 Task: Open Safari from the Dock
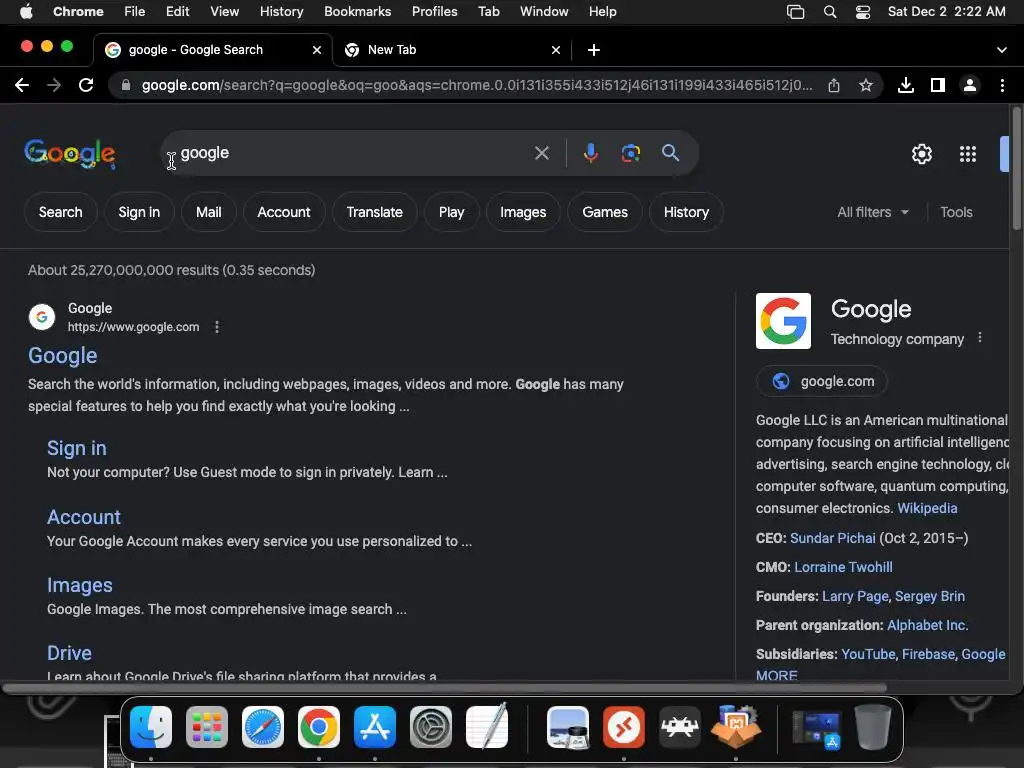tap(263, 727)
